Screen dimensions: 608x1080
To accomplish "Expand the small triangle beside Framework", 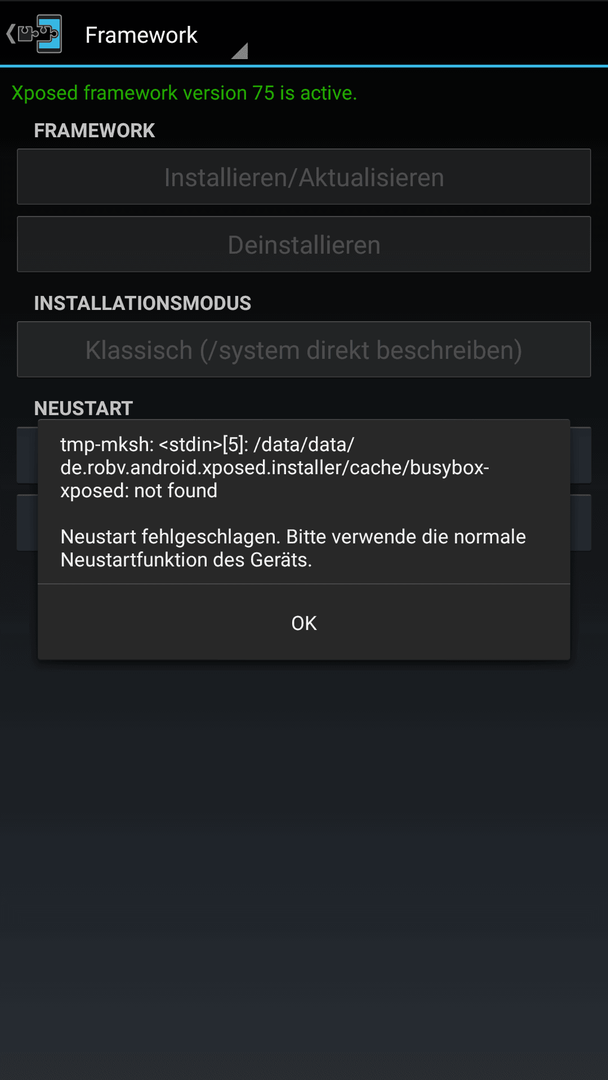I will pyautogui.click(x=239, y=51).
